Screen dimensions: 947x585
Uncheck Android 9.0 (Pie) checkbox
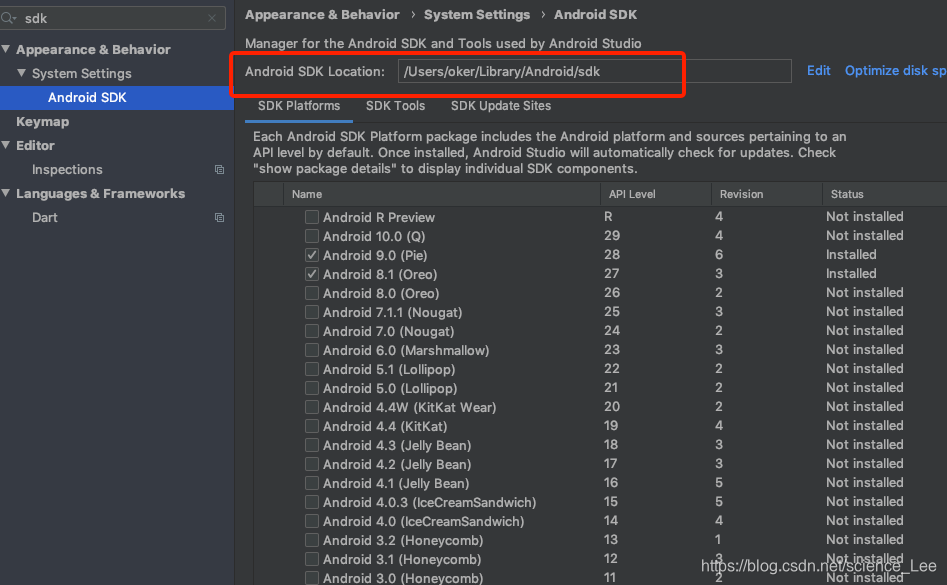coord(312,255)
